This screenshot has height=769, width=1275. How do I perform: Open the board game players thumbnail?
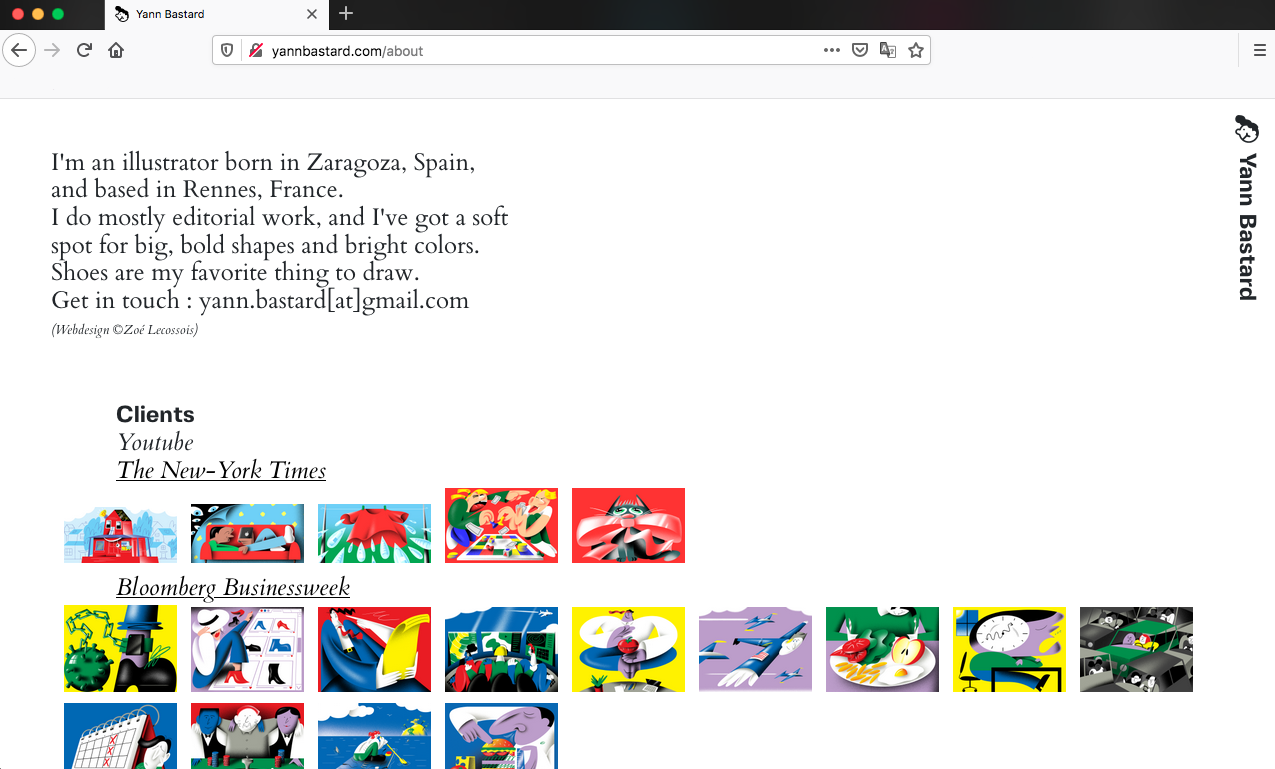coord(501,526)
